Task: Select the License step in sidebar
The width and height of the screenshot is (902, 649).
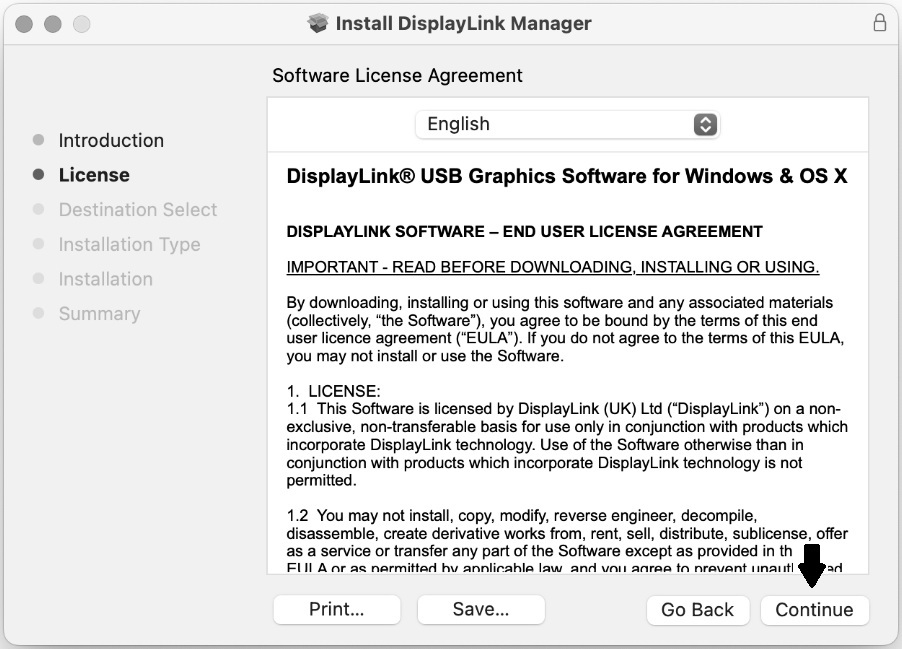Action: (x=94, y=175)
